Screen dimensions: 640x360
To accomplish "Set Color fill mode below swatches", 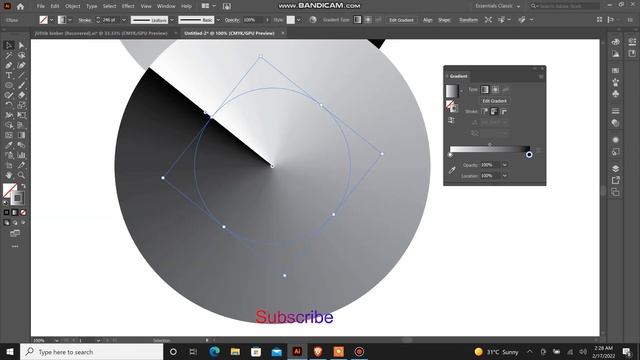I will click(x=6, y=213).
